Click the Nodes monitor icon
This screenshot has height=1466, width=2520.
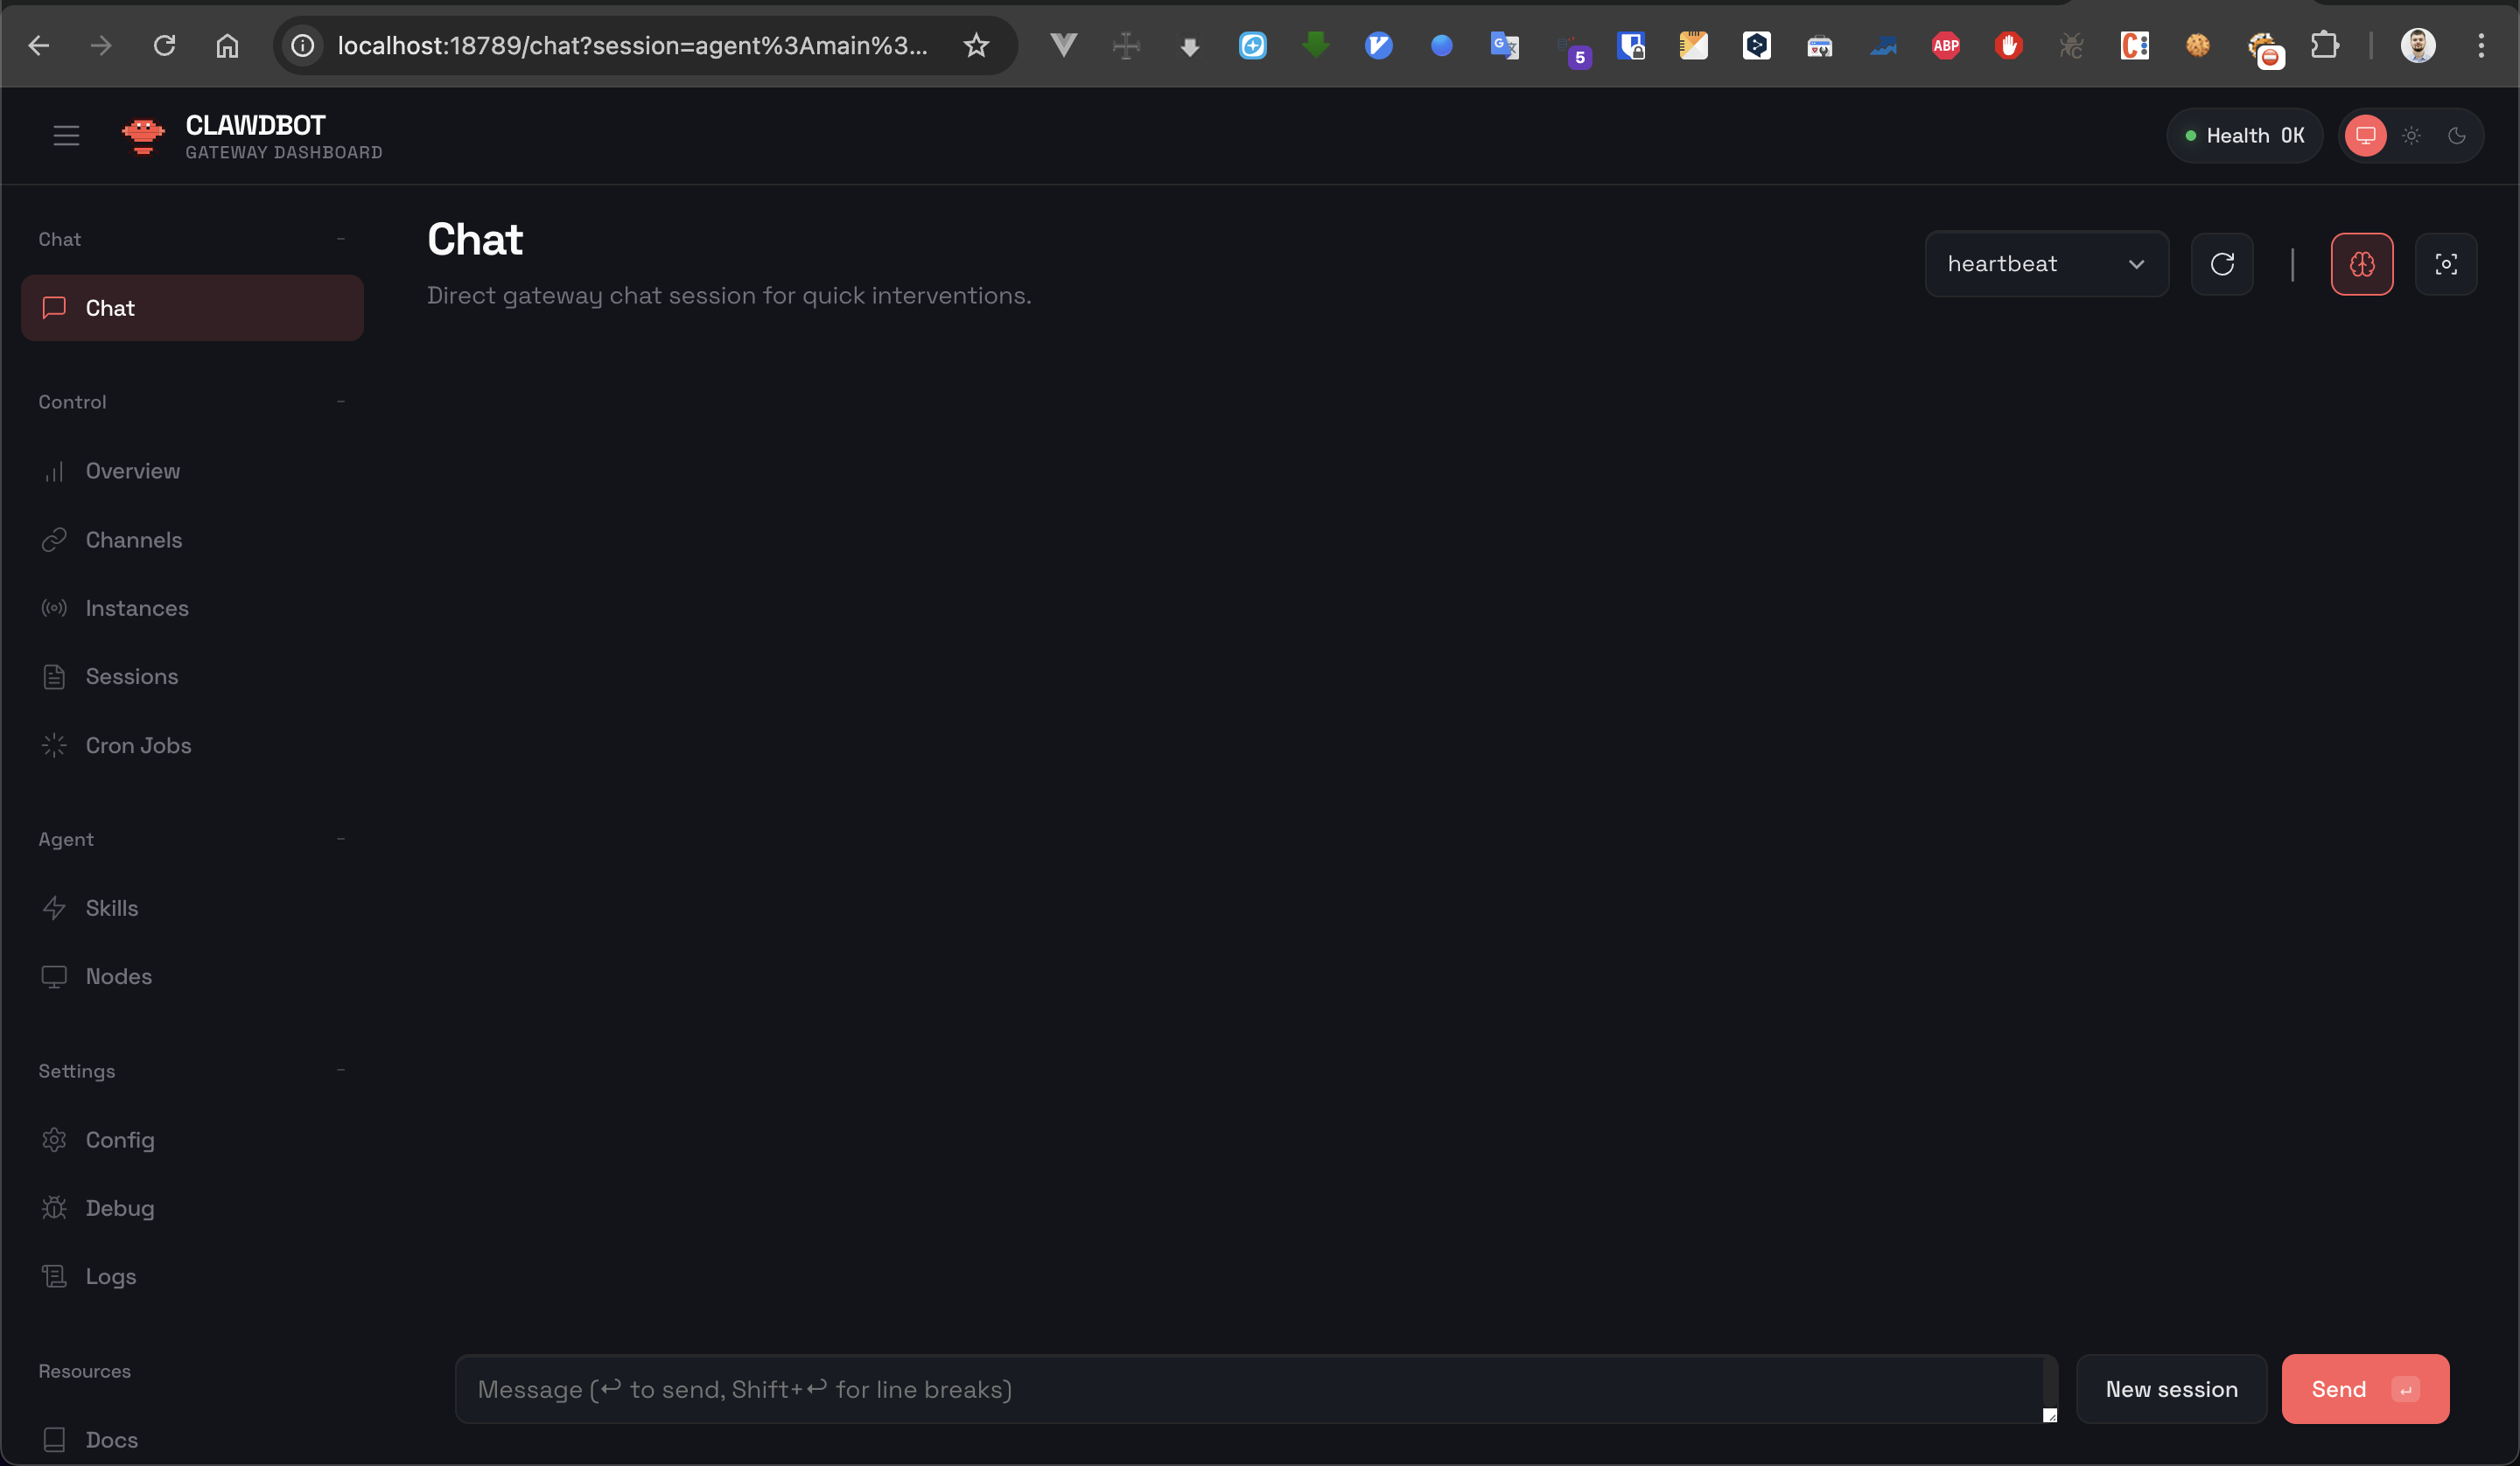[54, 976]
